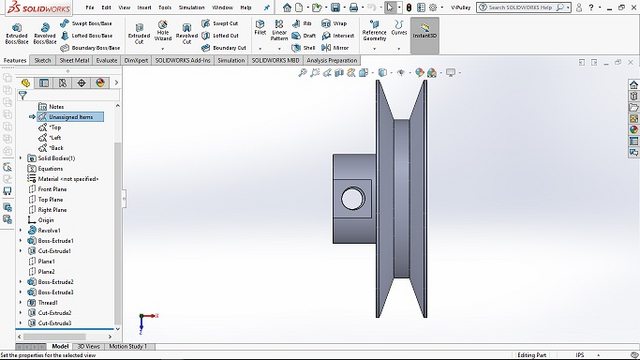
Task: Open the Tools menu
Action: click(164, 7)
